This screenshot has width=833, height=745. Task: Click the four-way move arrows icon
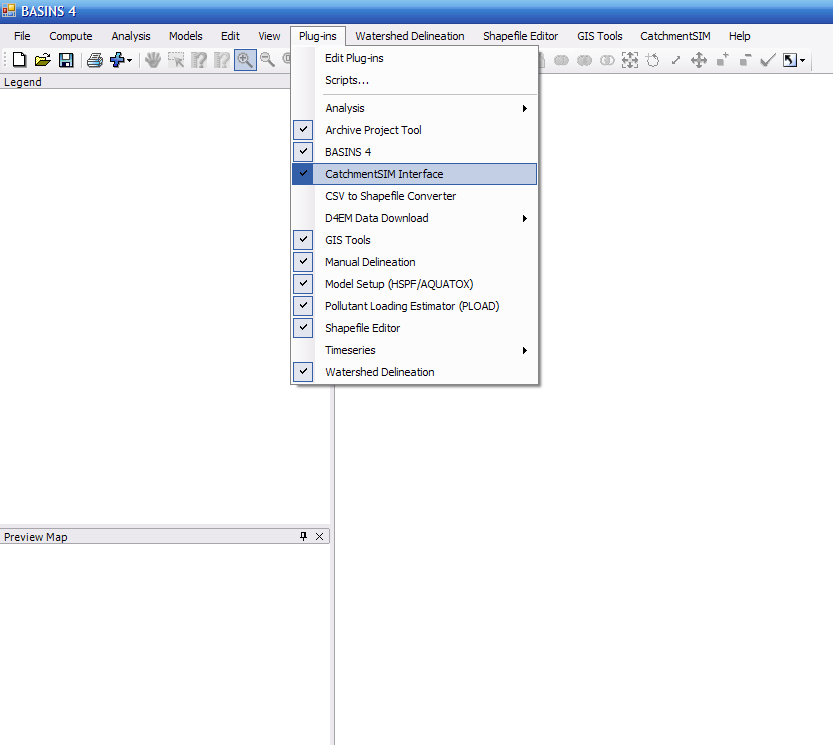pyautogui.click(x=699, y=60)
